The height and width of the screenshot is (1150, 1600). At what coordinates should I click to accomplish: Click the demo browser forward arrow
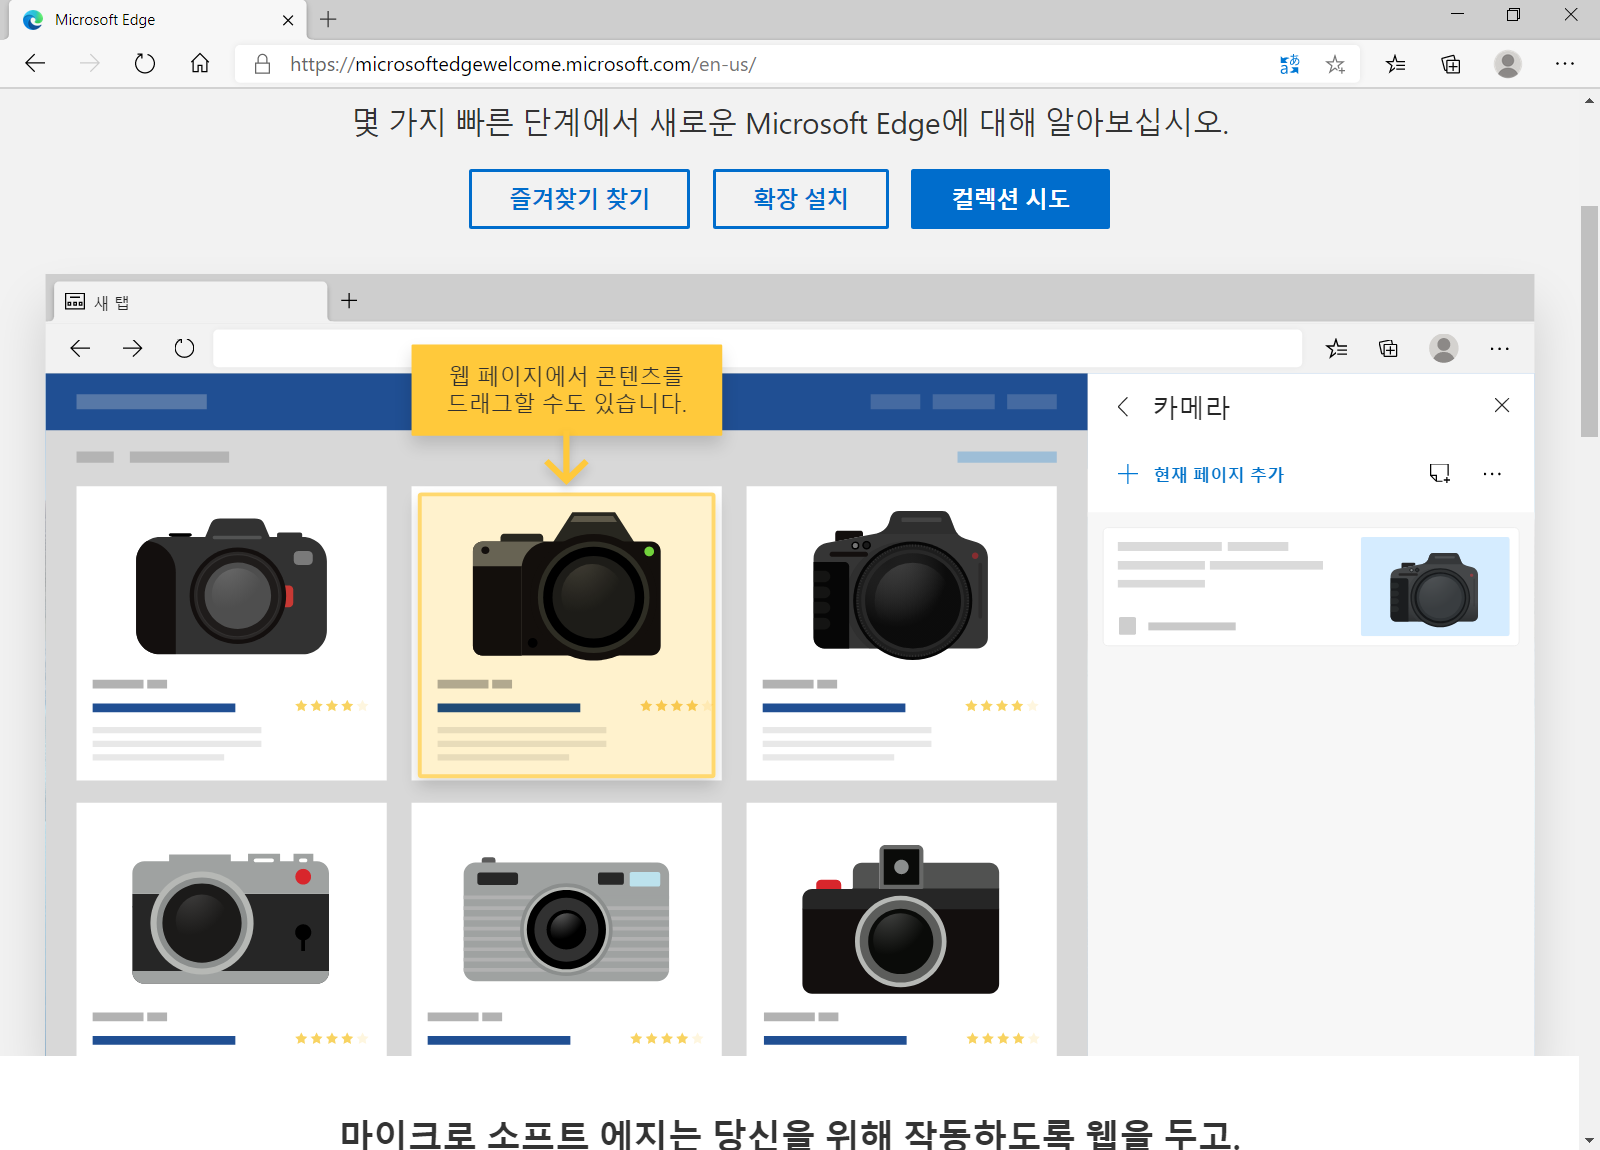tap(132, 348)
